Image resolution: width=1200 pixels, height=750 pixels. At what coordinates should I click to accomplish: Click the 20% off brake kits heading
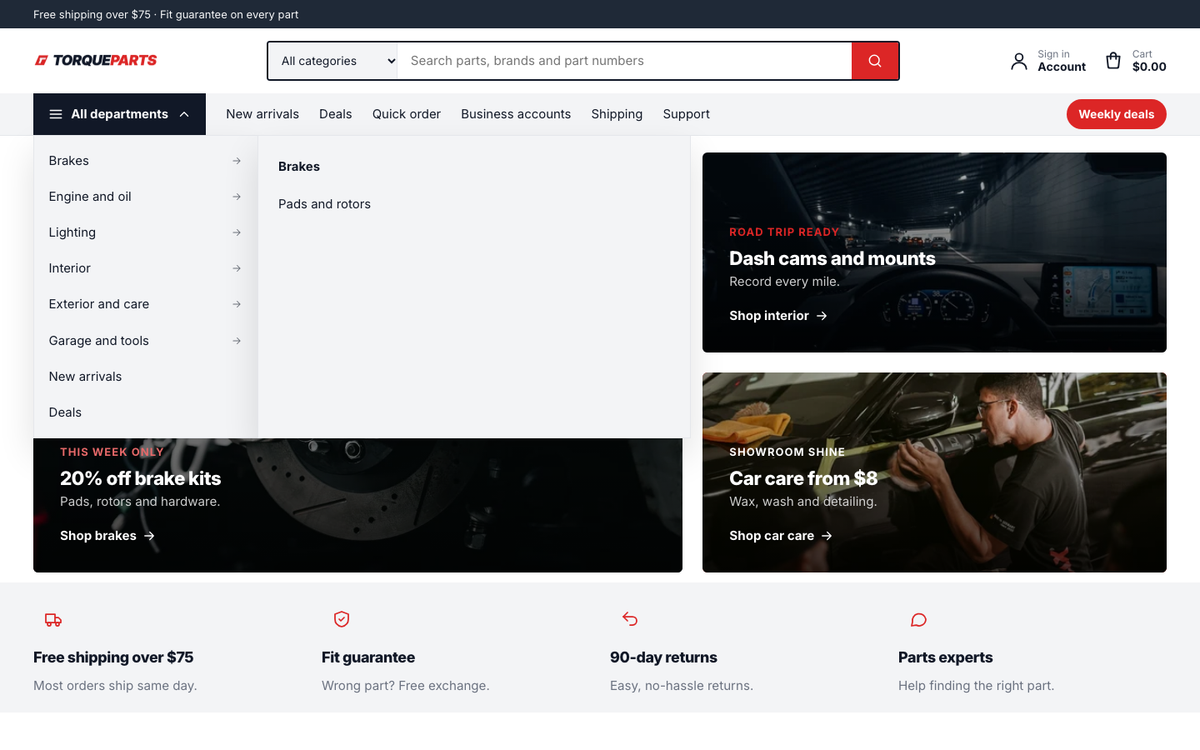(140, 478)
